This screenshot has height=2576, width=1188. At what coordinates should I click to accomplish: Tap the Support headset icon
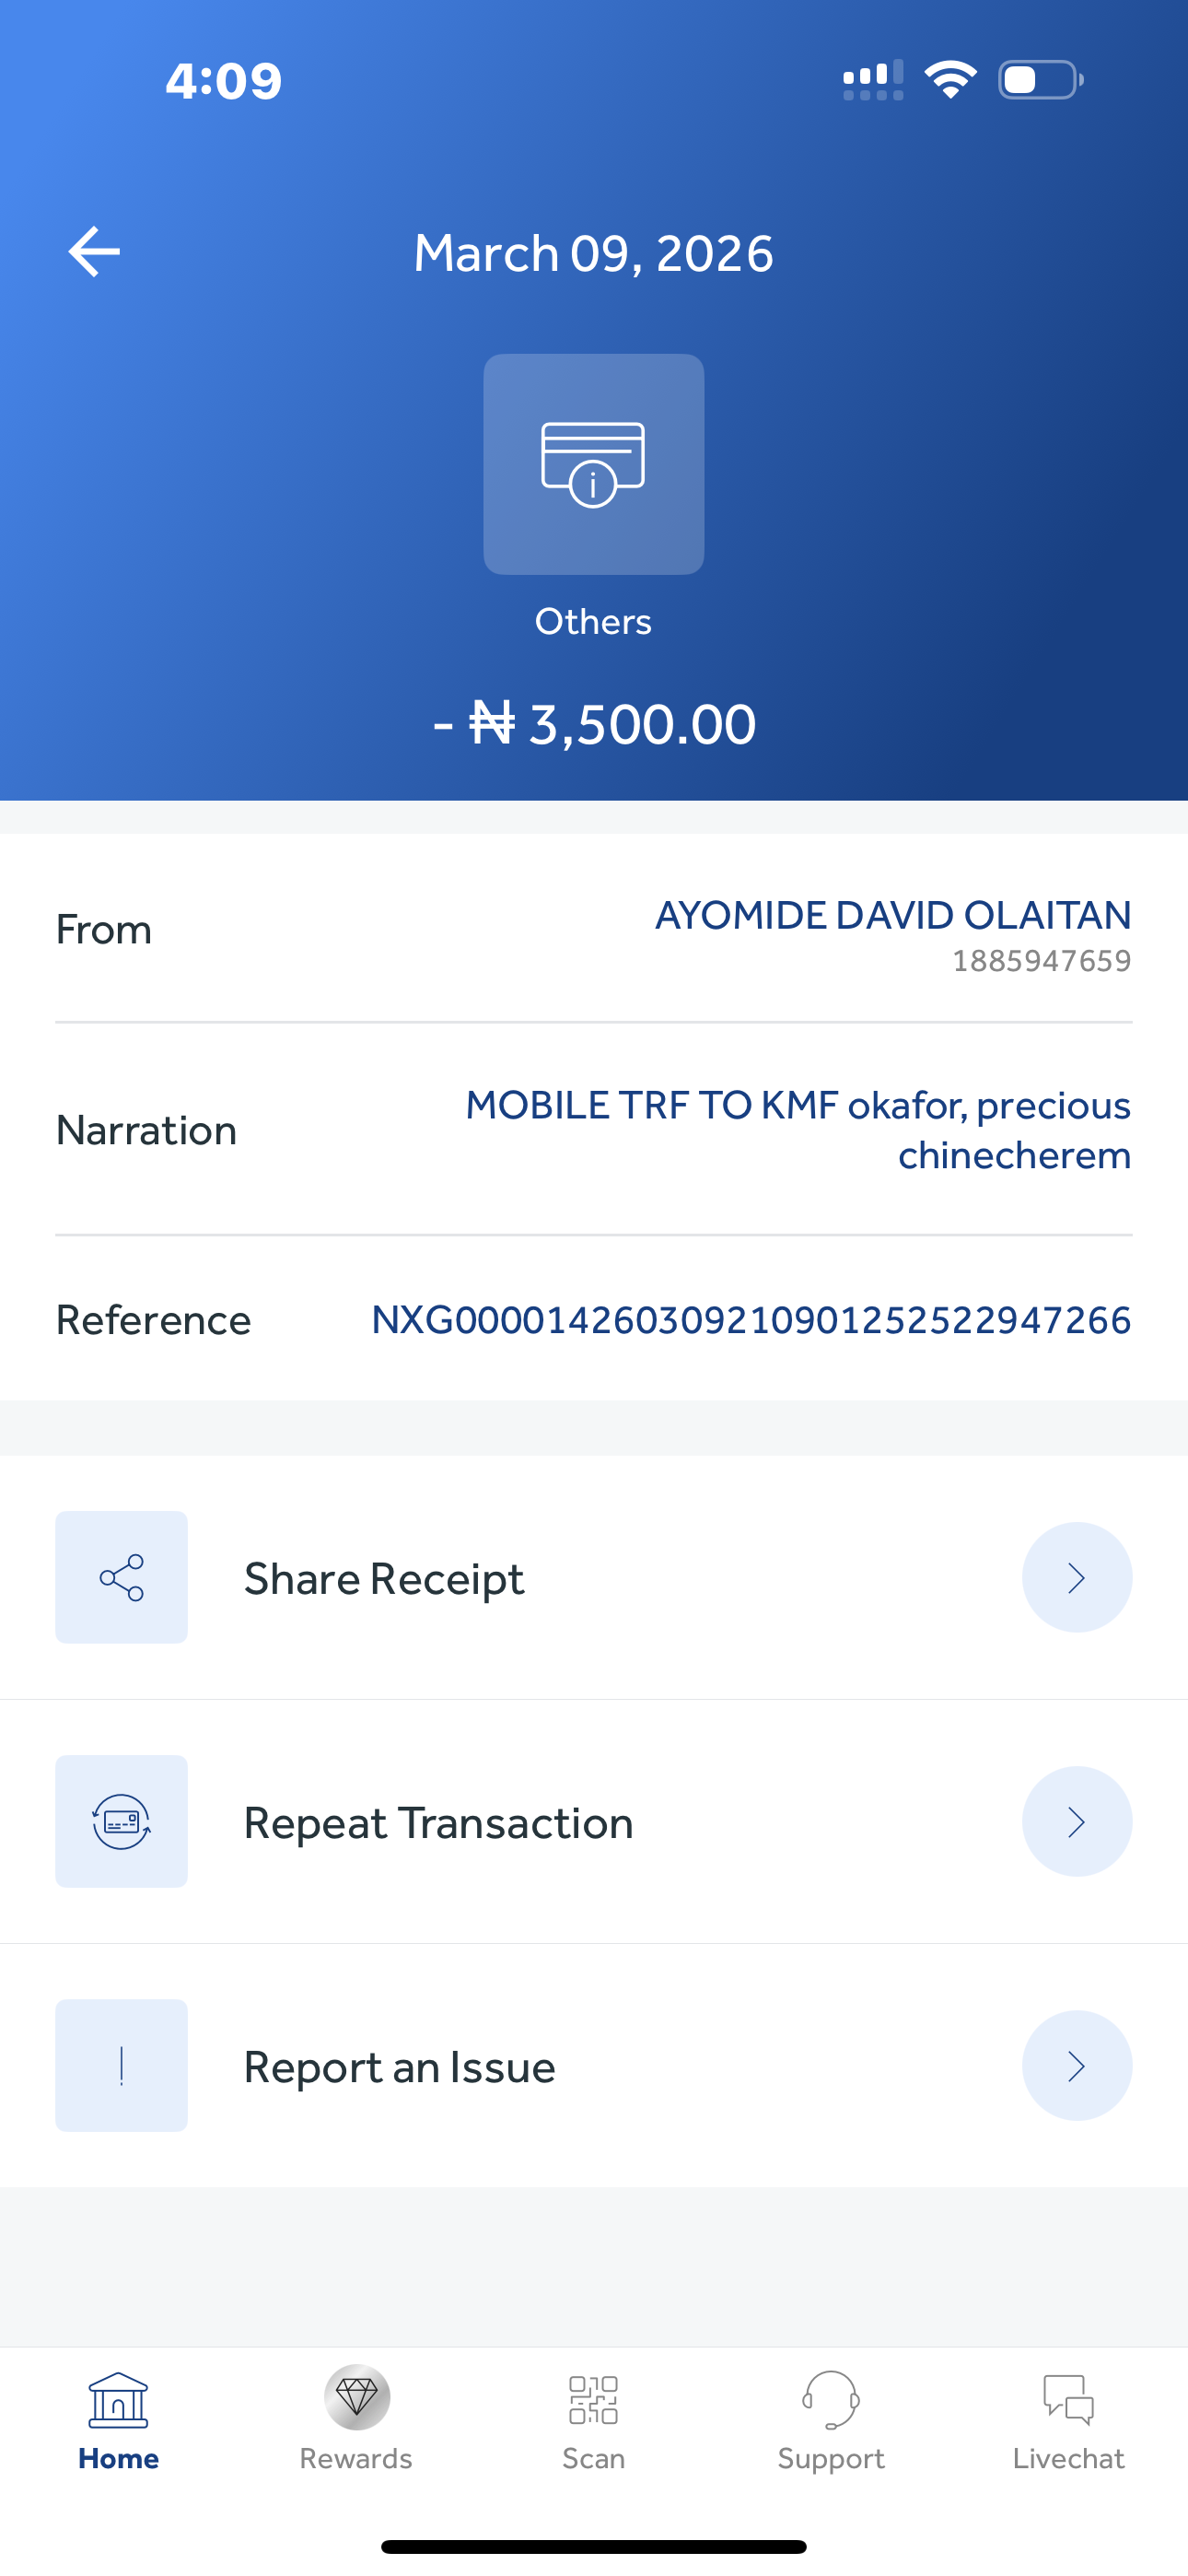point(830,2400)
